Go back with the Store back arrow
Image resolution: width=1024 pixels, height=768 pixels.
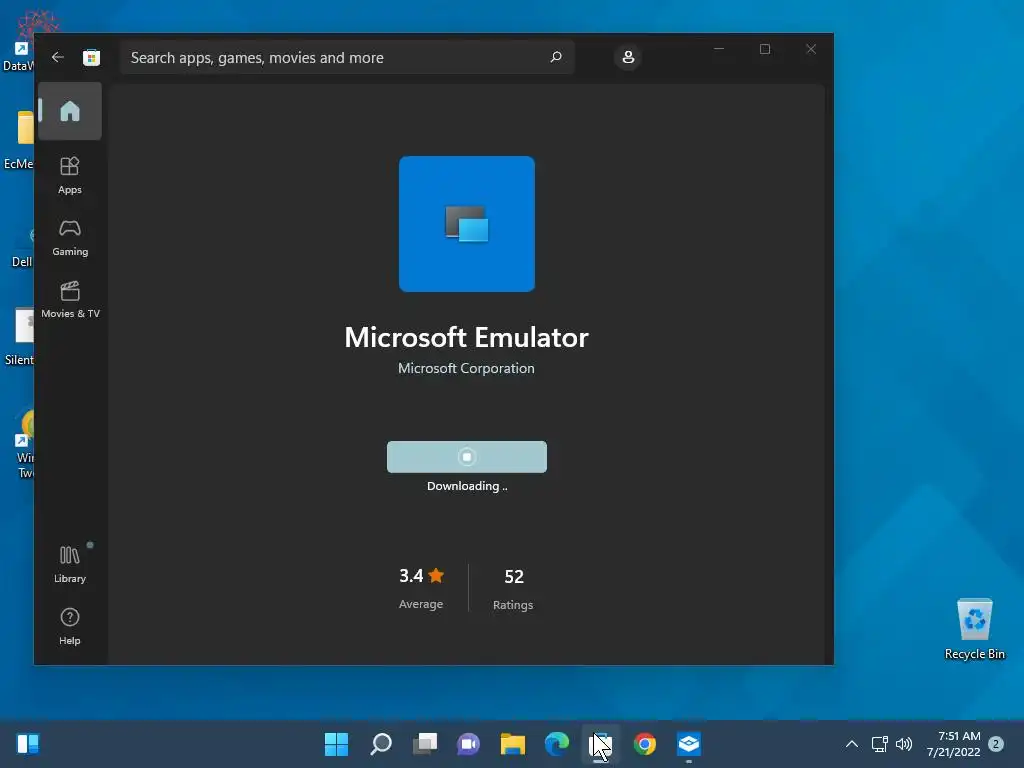57,57
